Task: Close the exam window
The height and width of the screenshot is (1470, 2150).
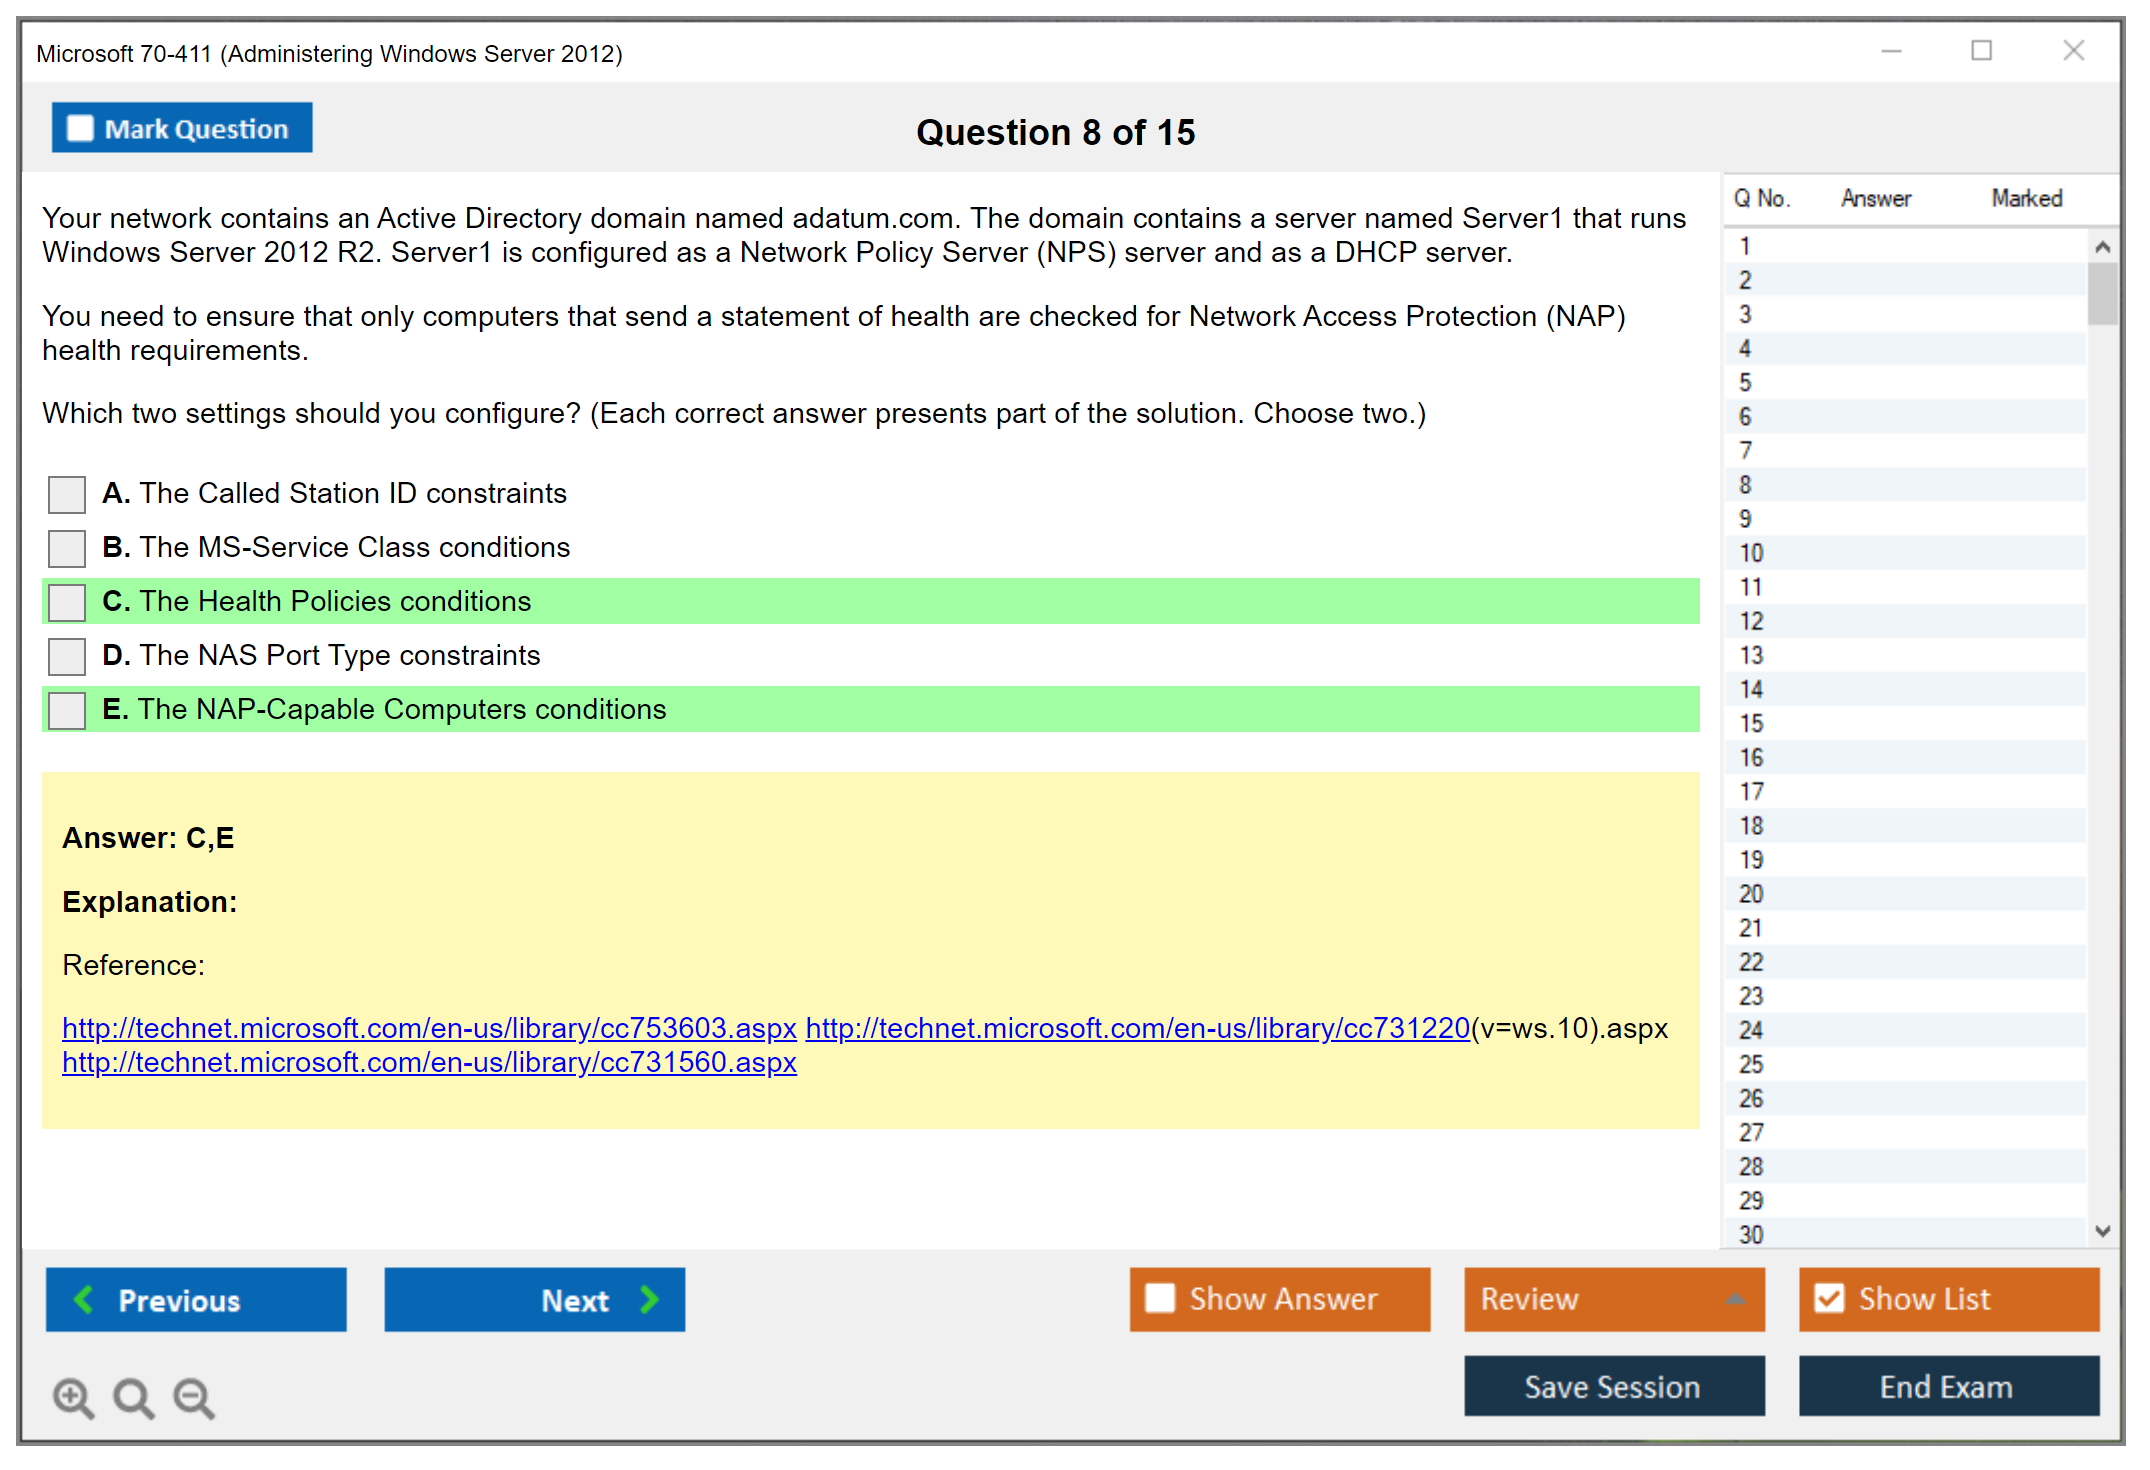Action: point(2073,50)
